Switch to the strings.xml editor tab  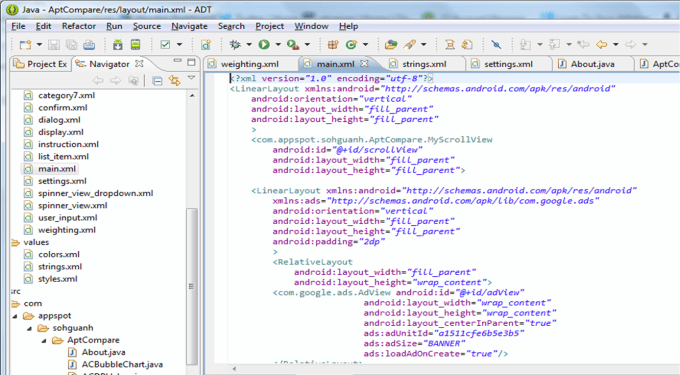[424, 64]
